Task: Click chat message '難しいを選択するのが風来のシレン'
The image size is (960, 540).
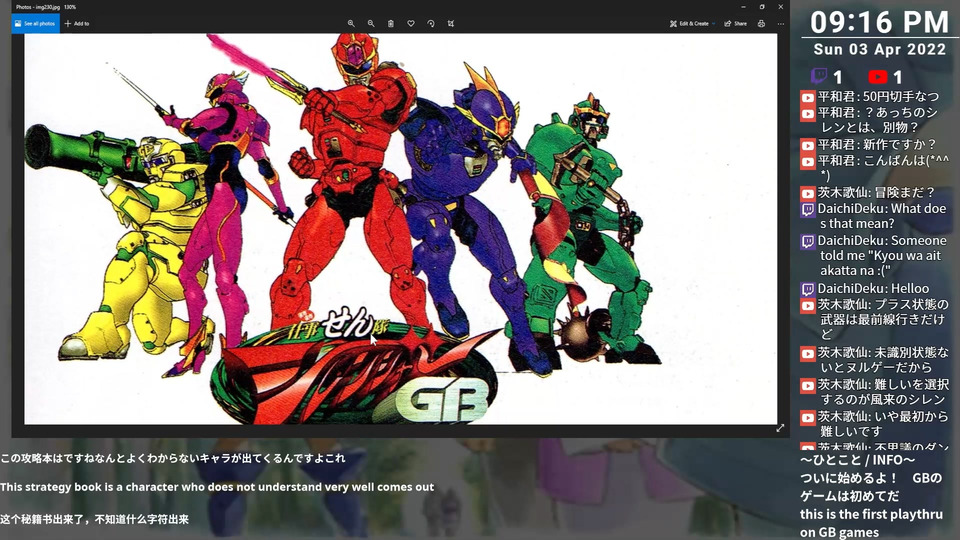Action: coord(883,392)
